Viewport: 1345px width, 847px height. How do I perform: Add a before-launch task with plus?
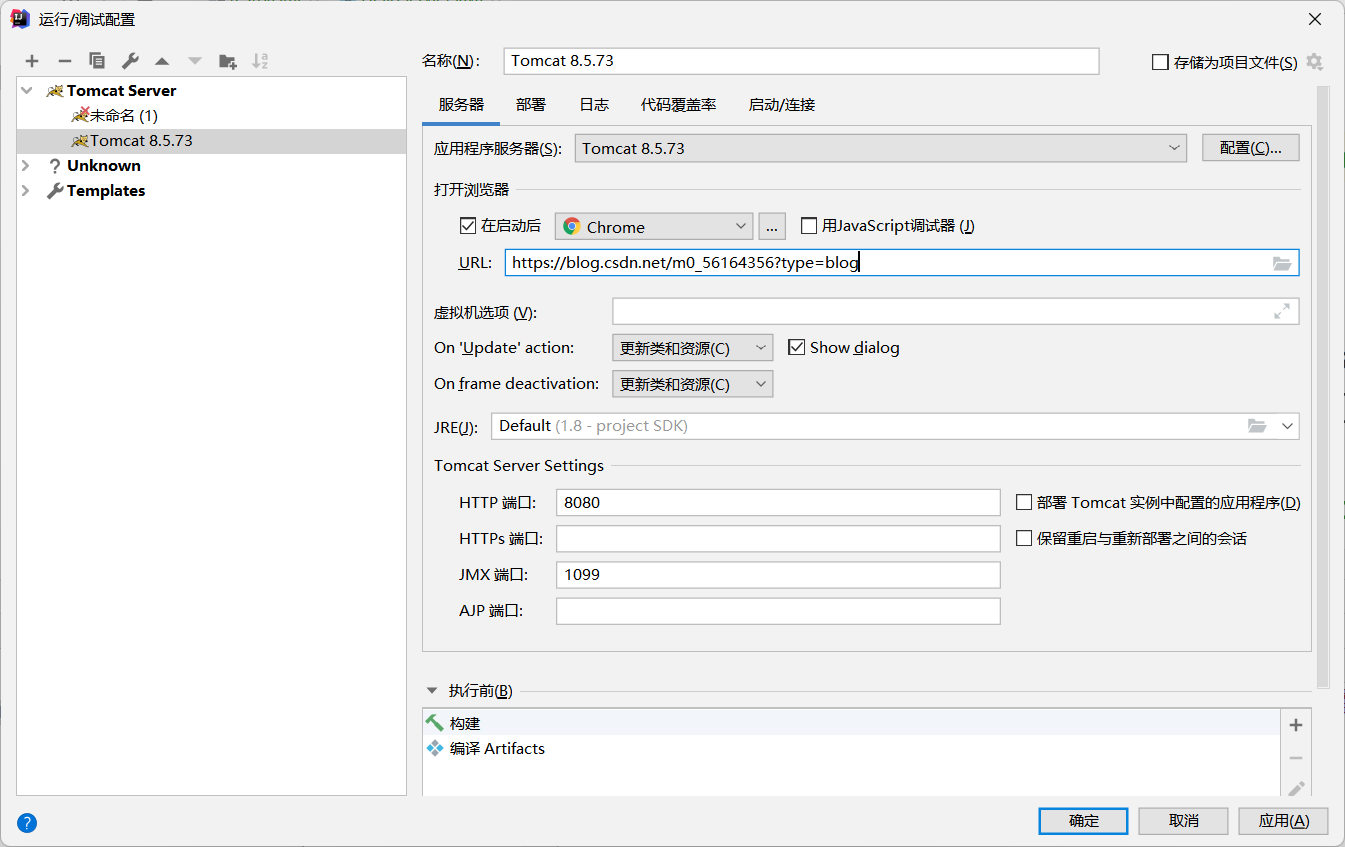coord(1296,725)
